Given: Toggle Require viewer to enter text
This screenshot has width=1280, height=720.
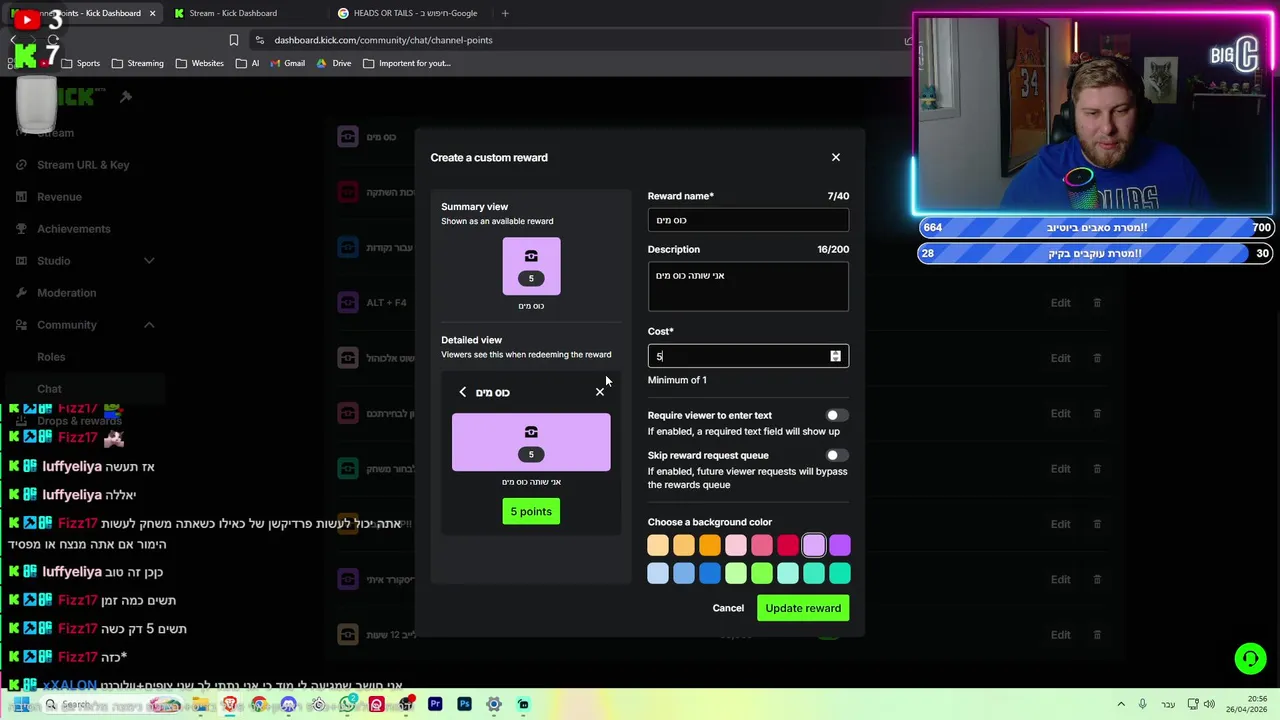Looking at the screenshot, I should point(837,415).
